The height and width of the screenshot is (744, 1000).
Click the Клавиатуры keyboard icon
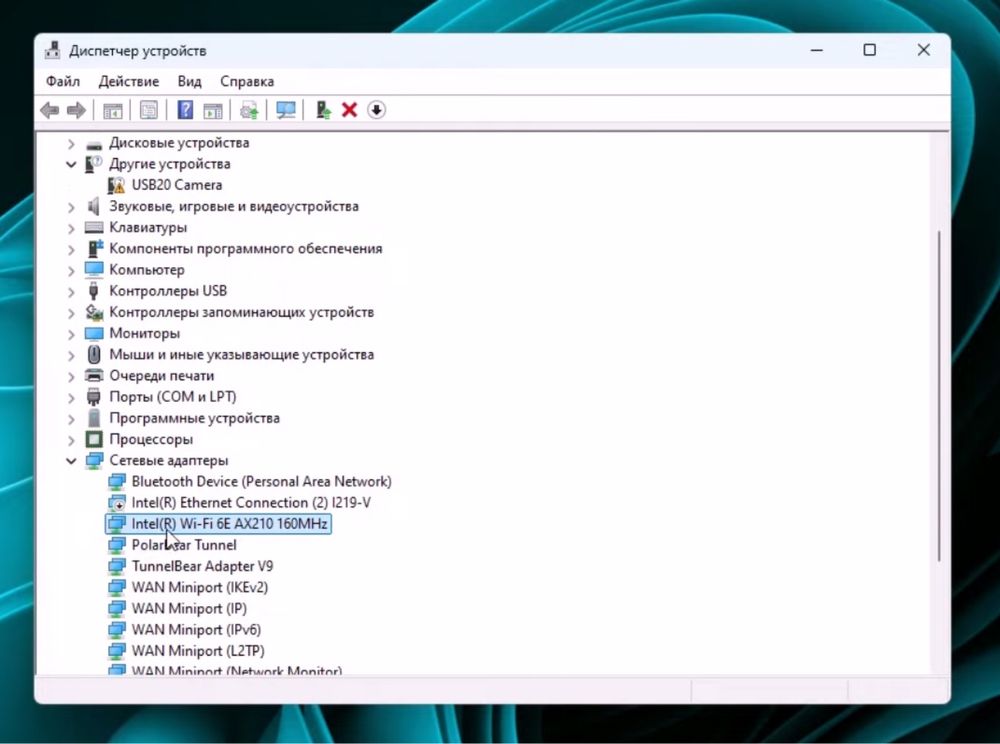pos(94,228)
